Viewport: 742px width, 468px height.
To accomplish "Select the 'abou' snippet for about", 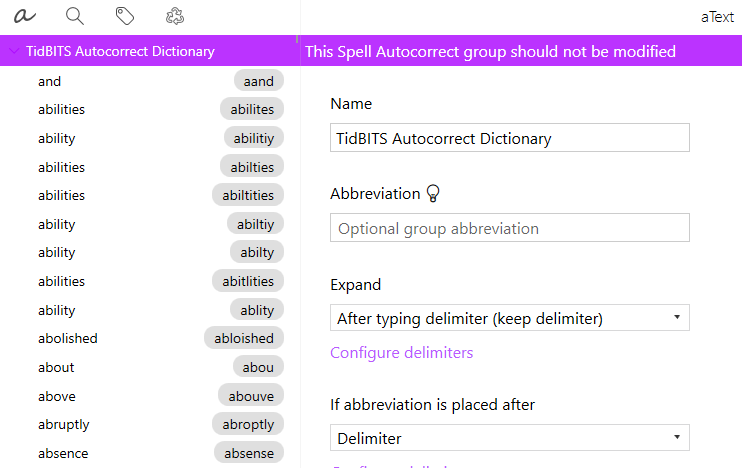I will click(x=258, y=367).
